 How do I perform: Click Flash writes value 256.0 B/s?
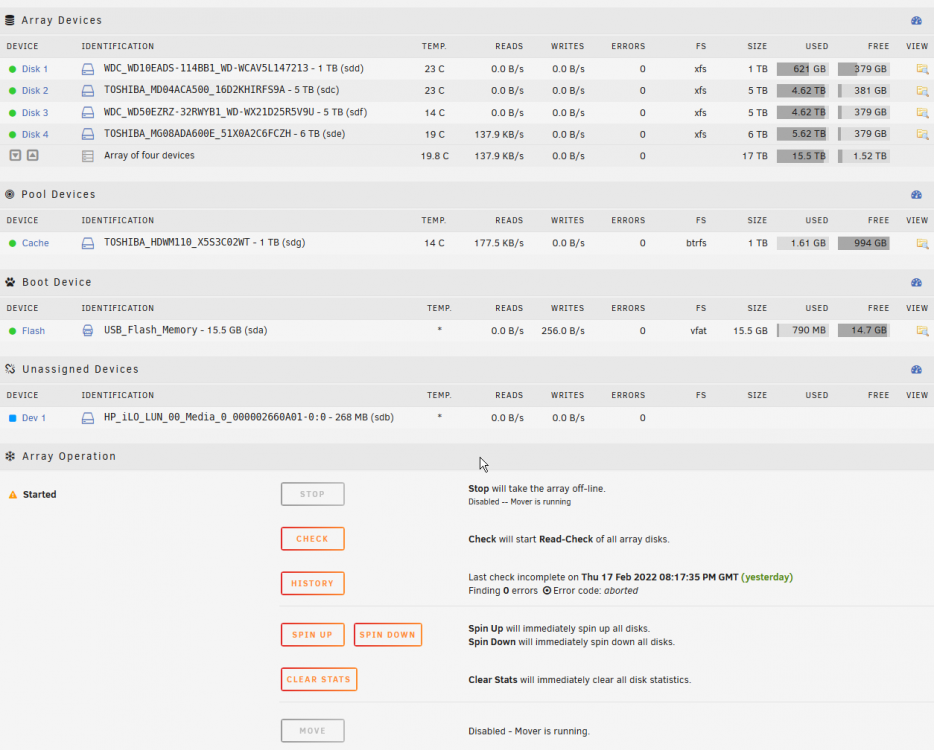562,331
